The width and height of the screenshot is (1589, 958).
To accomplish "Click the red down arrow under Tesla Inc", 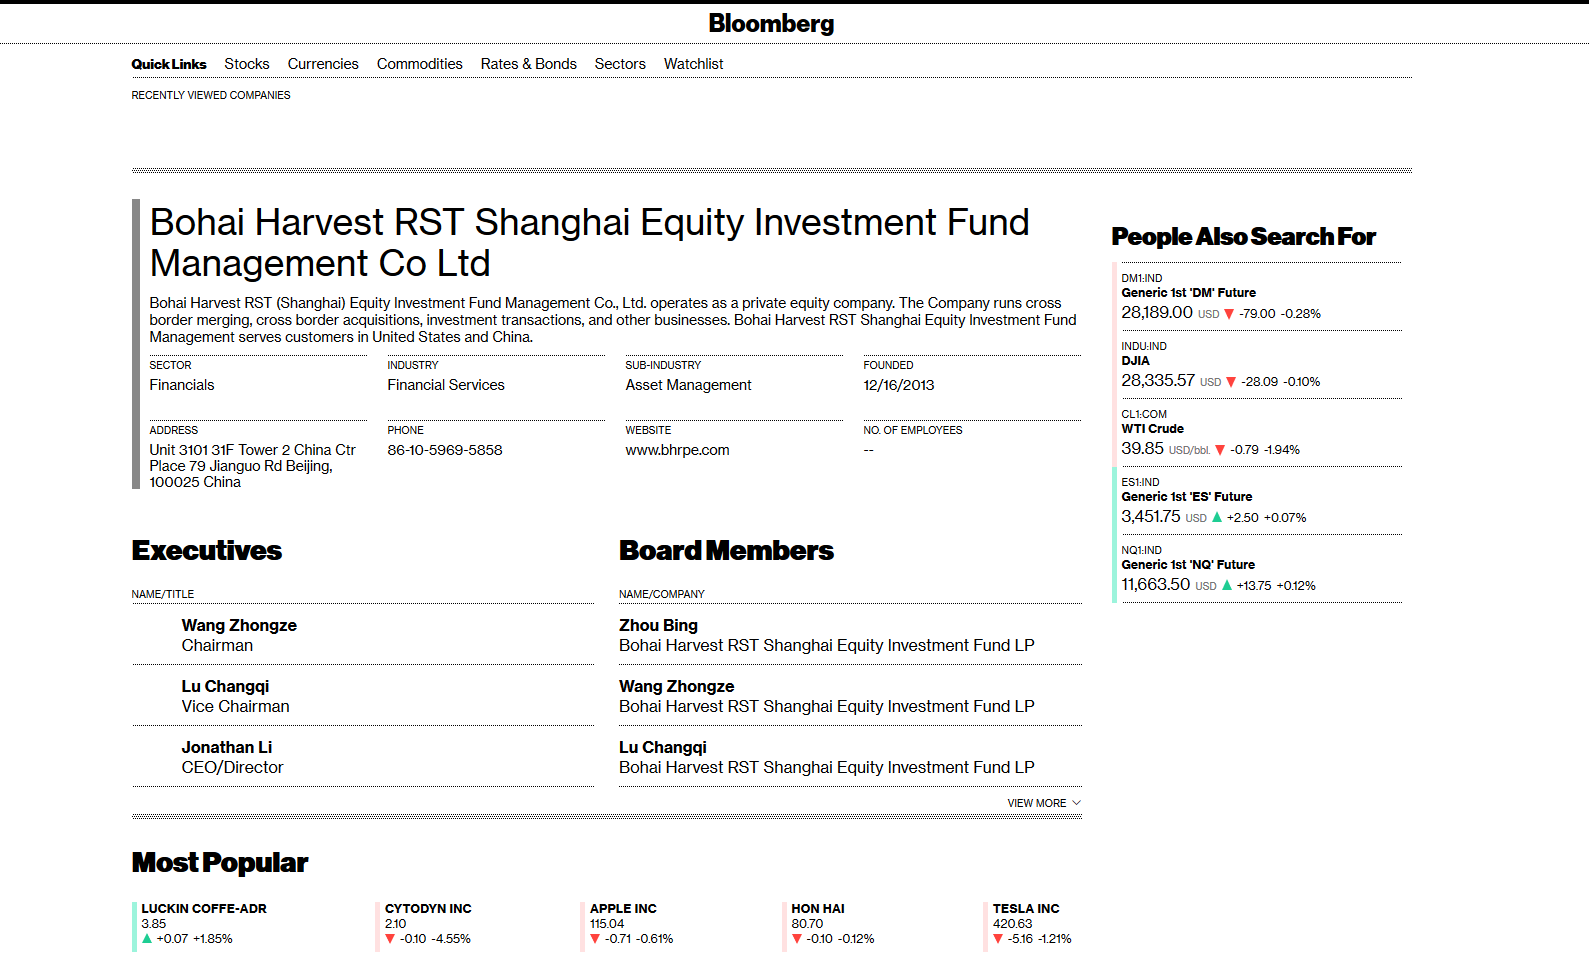I will (x=998, y=939).
